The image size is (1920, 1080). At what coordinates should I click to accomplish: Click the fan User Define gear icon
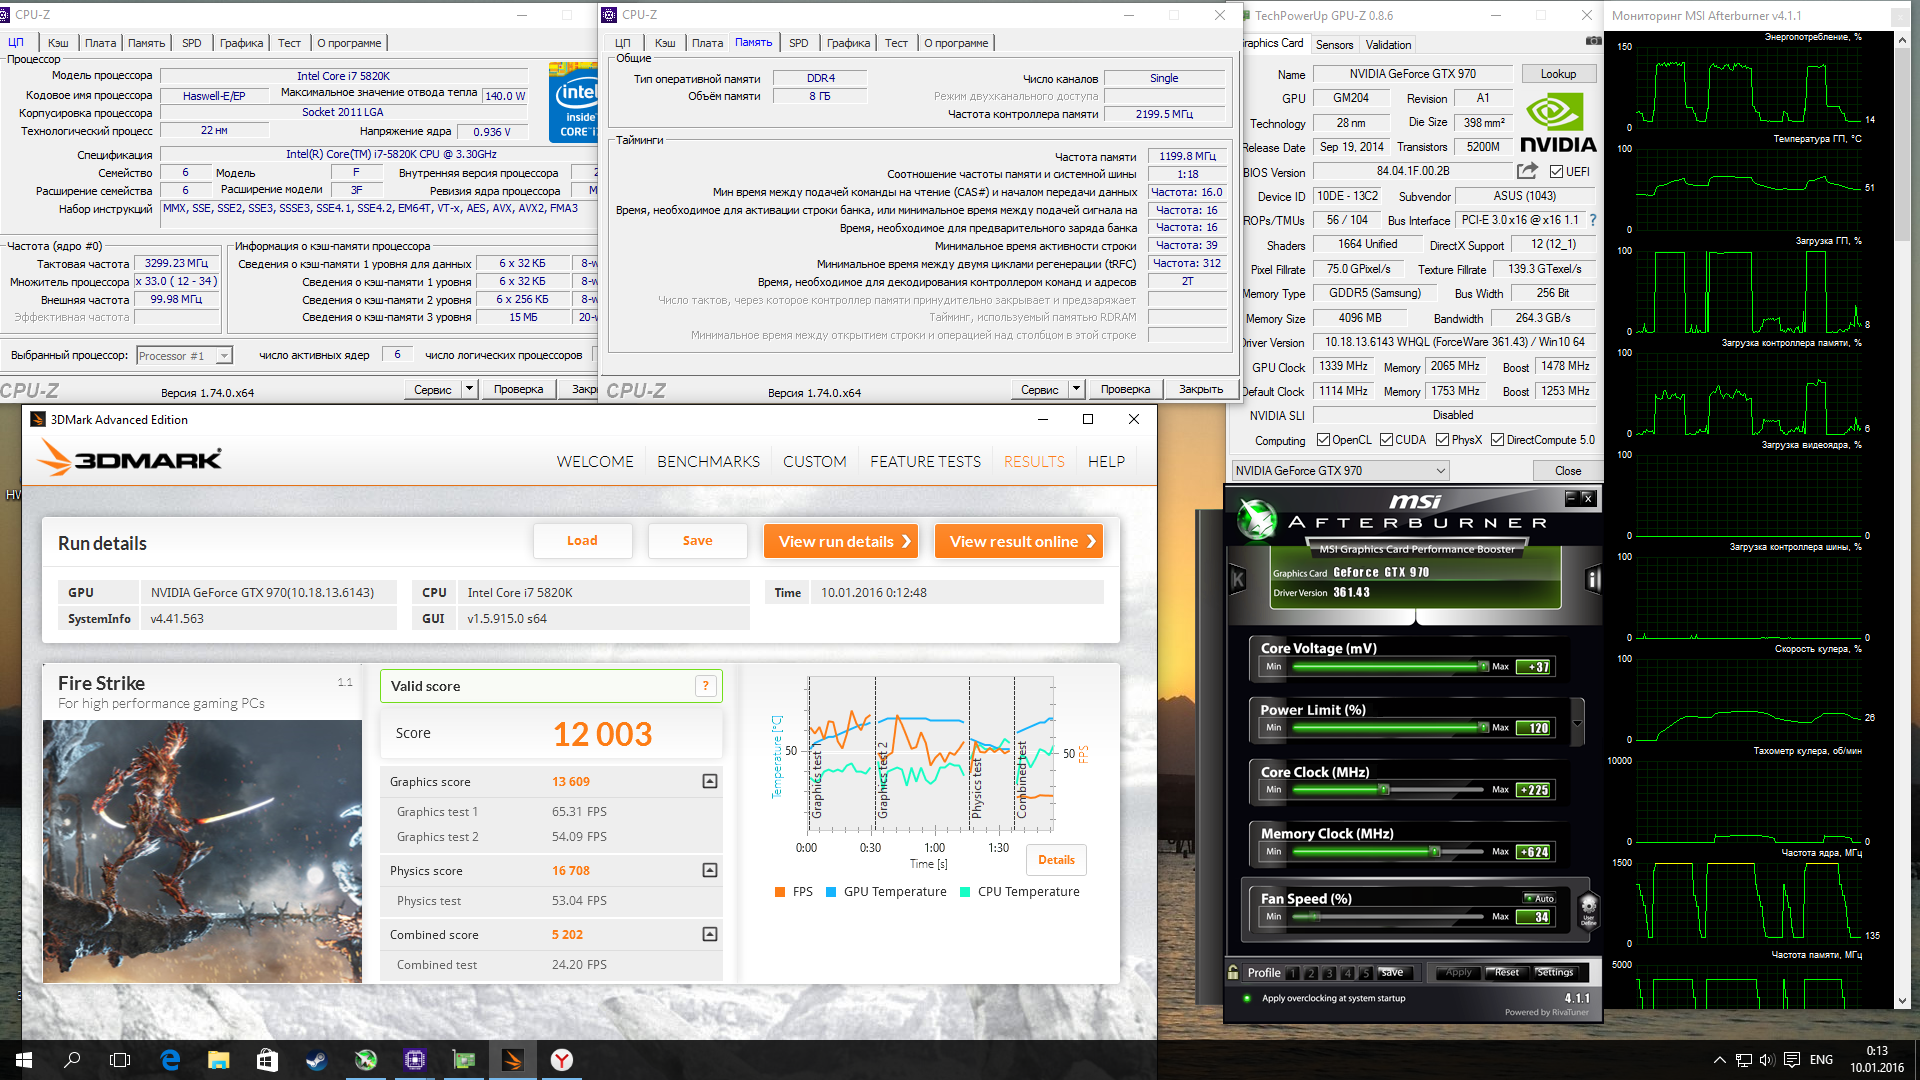(x=1588, y=909)
